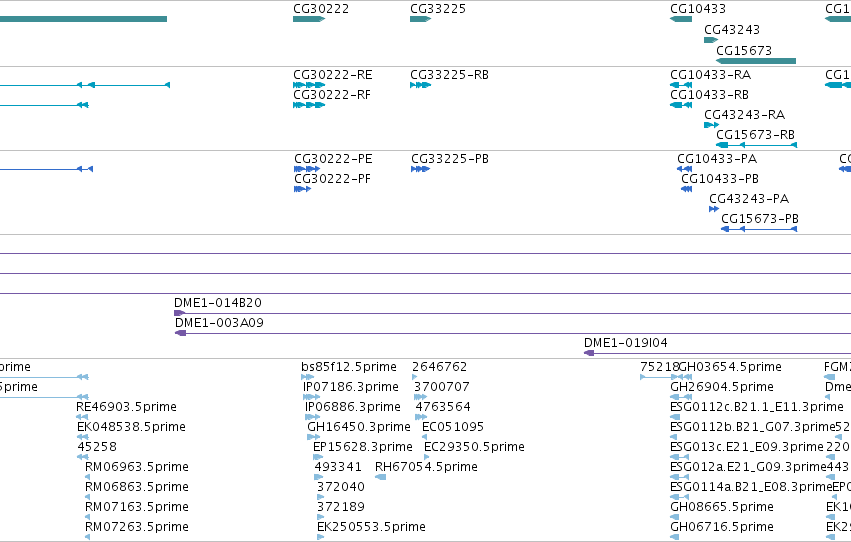The image size is (851, 542).
Task: Select transcript CG10433-RA
Action: click(710, 75)
